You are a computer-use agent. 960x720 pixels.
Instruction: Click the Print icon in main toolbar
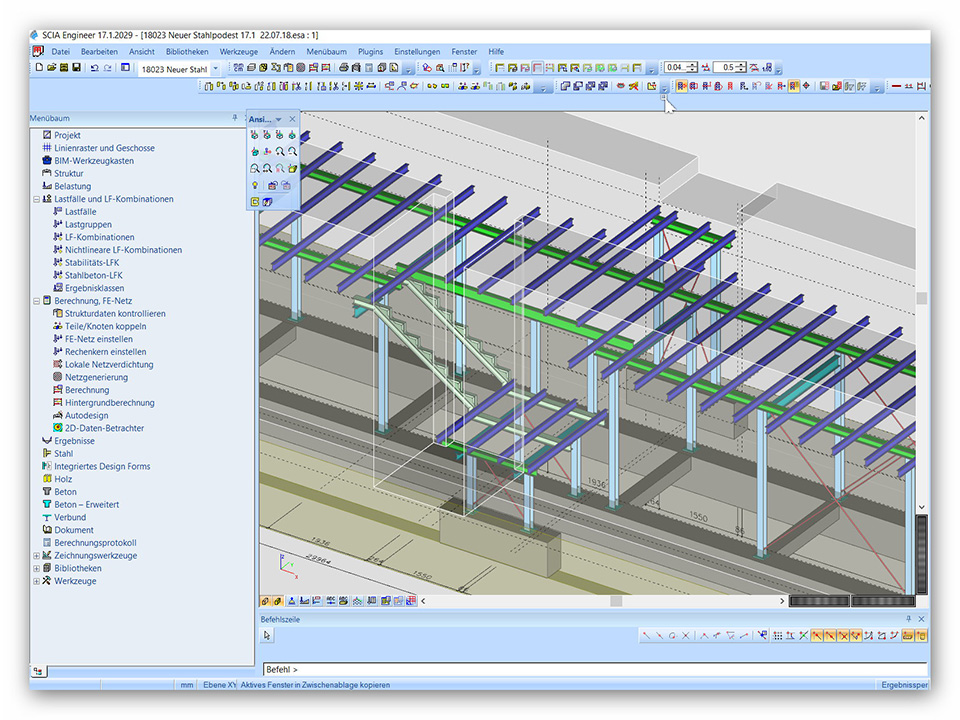343,68
